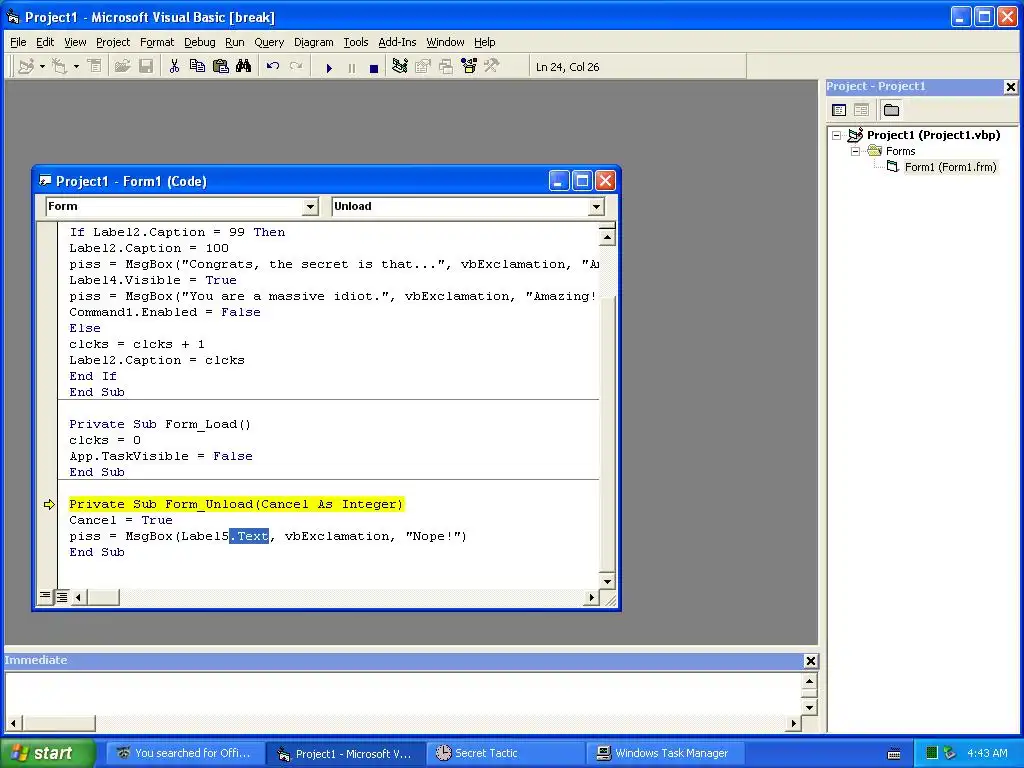Click the Add Form toolbar icon
Viewport: 1024px width, 768px height.
tap(59, 67)
